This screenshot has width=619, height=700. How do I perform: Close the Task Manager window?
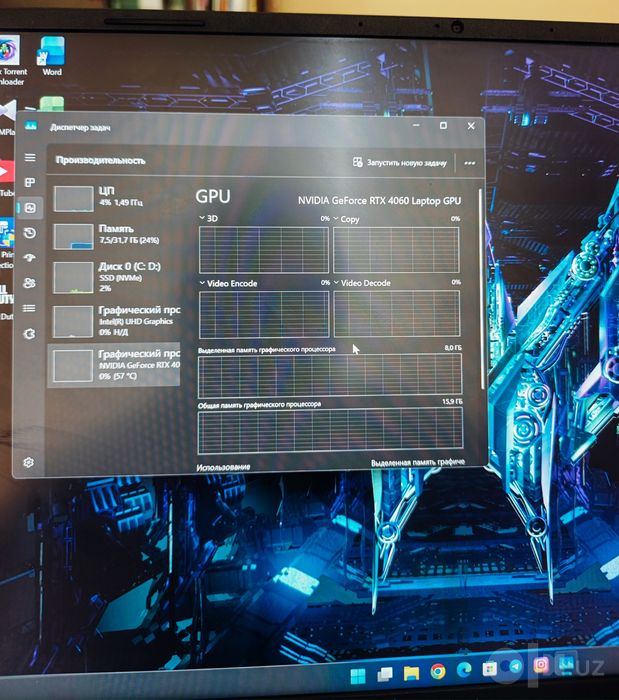tap(471, 126)
